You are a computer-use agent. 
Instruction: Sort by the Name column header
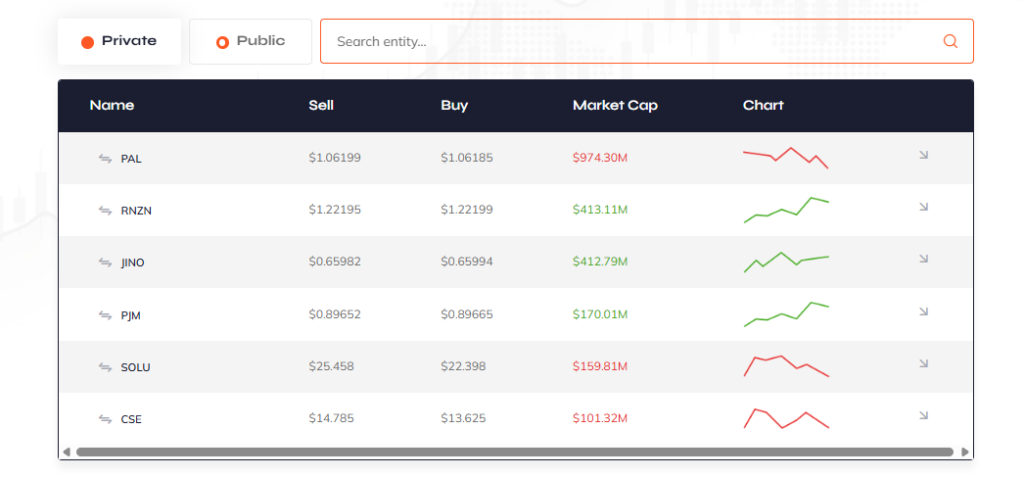click(x=111, y=105)
